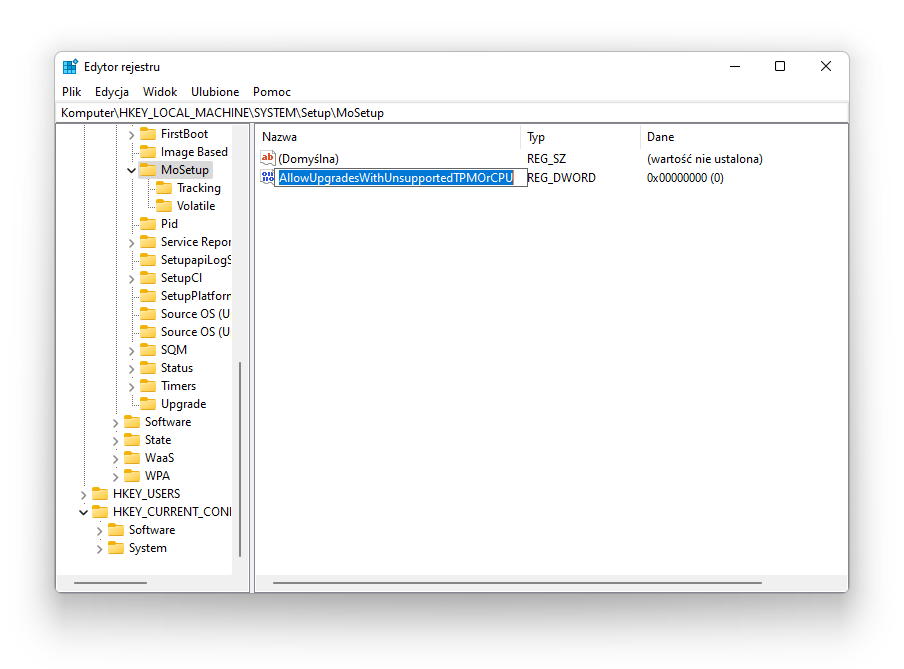
Task: Sort by the Dane column header
Action: (744, 137)
